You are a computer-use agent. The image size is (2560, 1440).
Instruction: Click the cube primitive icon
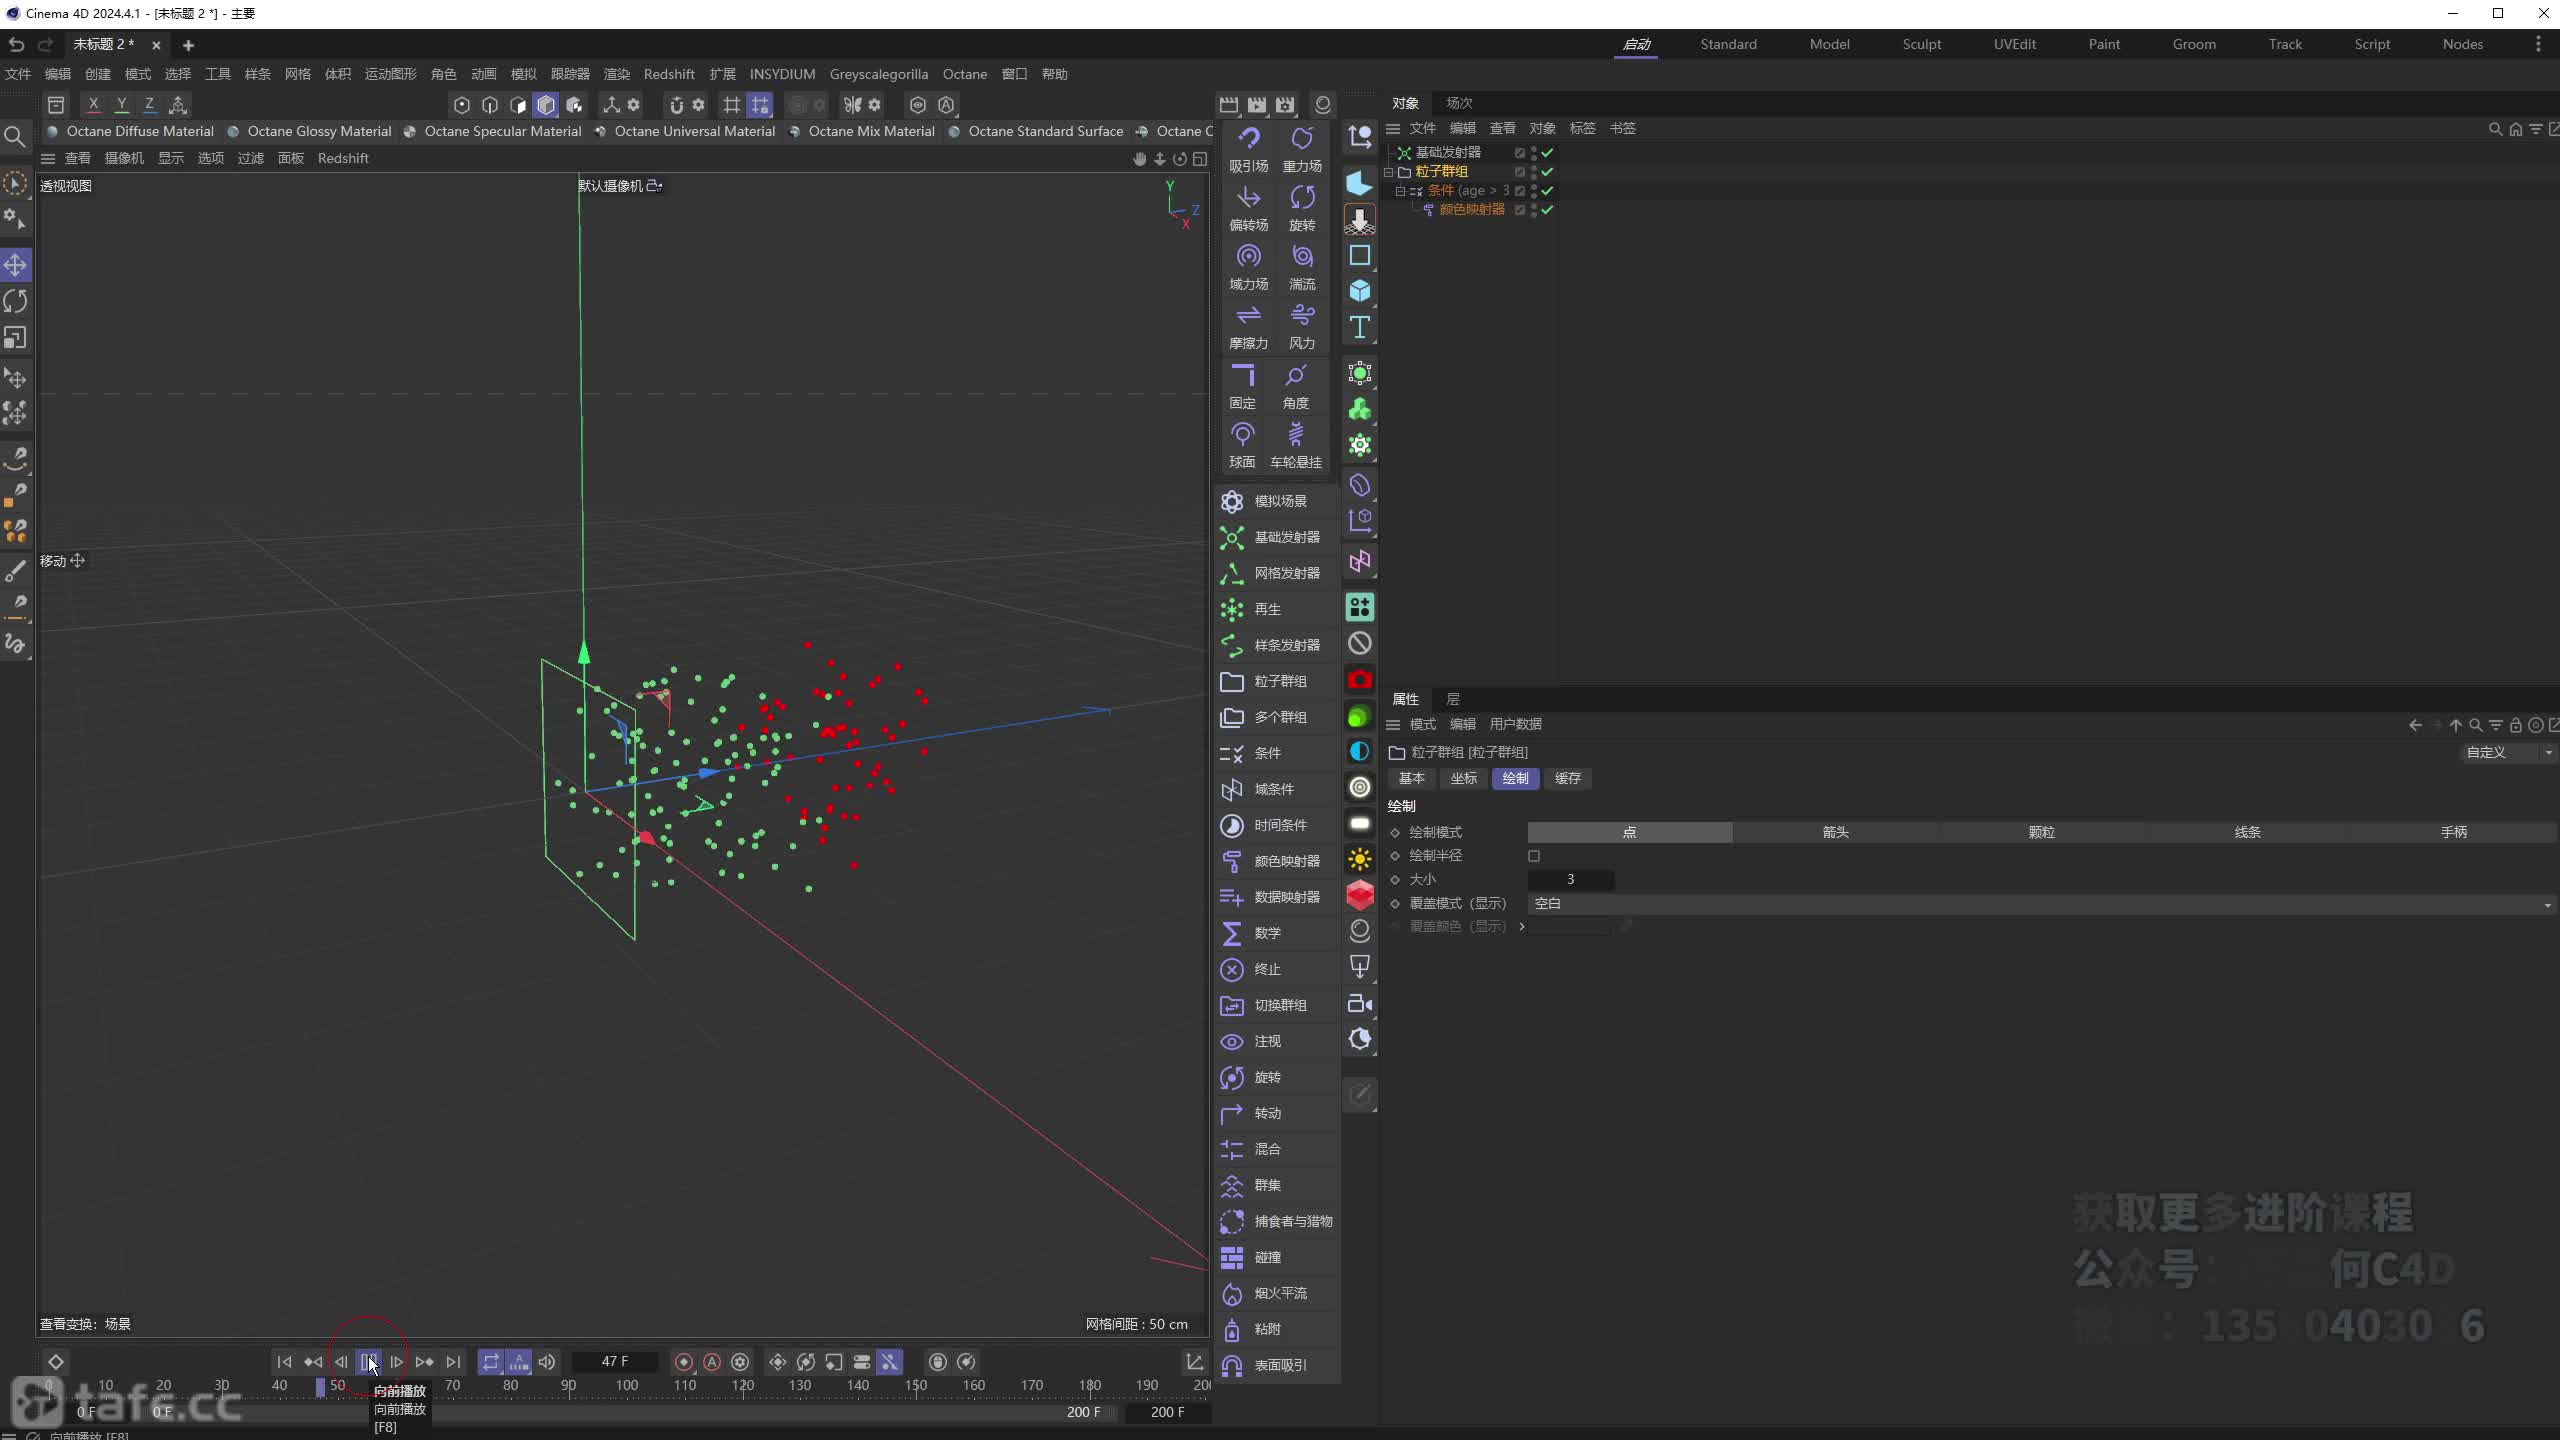(1359, 291)
